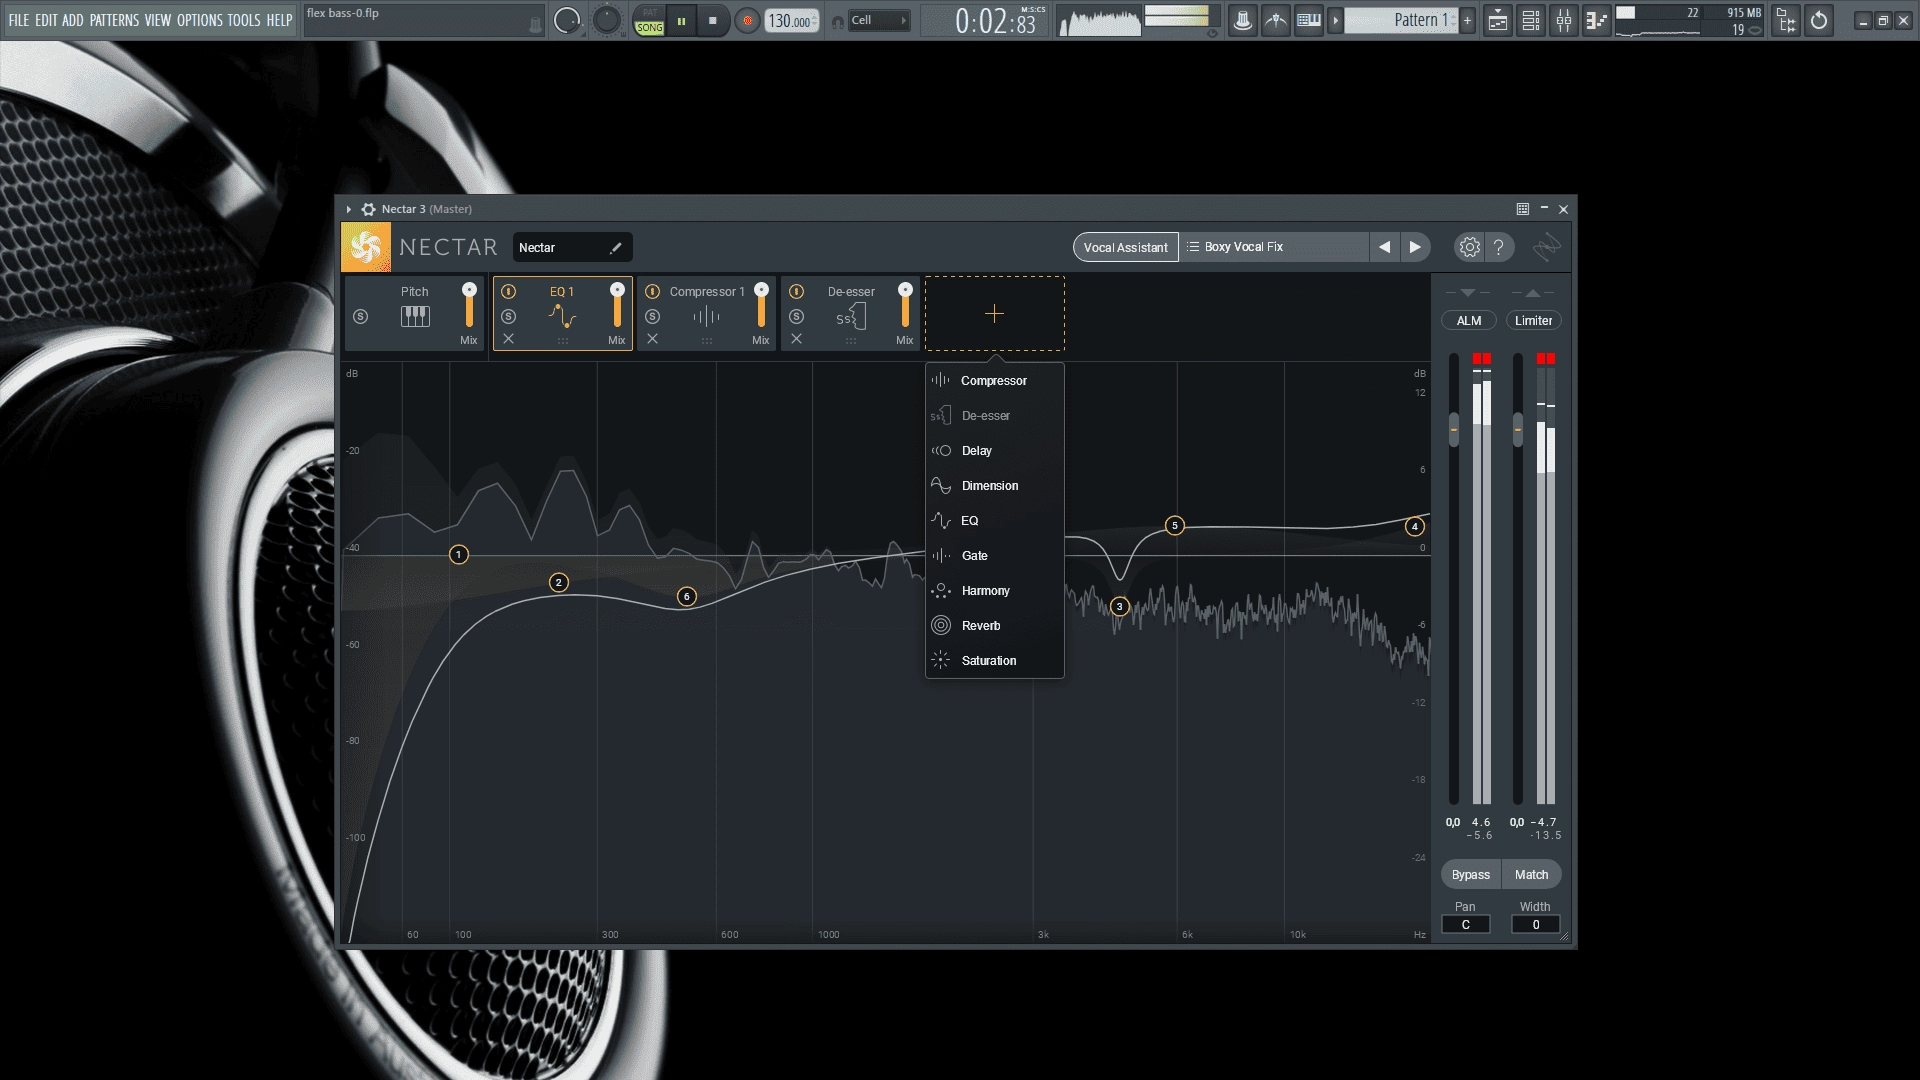Open the FL Studio TOOLS menu

point(244,20)
